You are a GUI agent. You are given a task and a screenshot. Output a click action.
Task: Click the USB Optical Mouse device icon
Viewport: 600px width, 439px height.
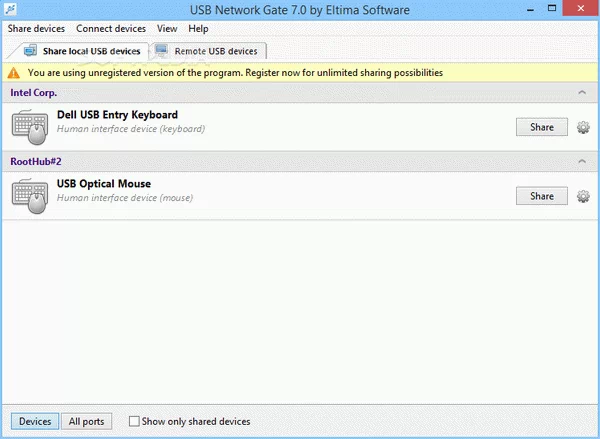pyautogui.click(x=30, y=196)
